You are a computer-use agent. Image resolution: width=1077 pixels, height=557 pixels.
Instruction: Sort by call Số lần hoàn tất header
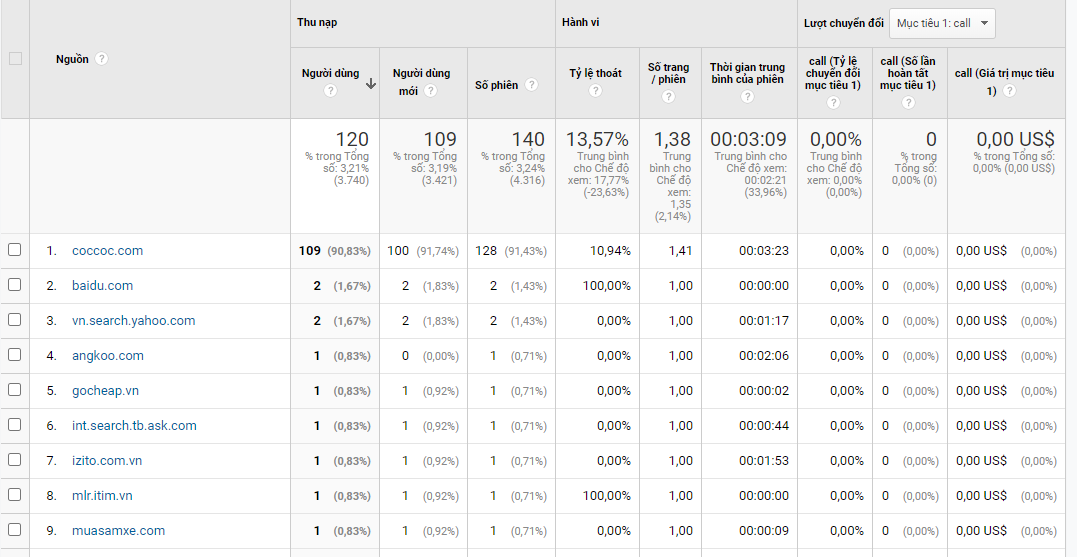(x=908, y=73)
